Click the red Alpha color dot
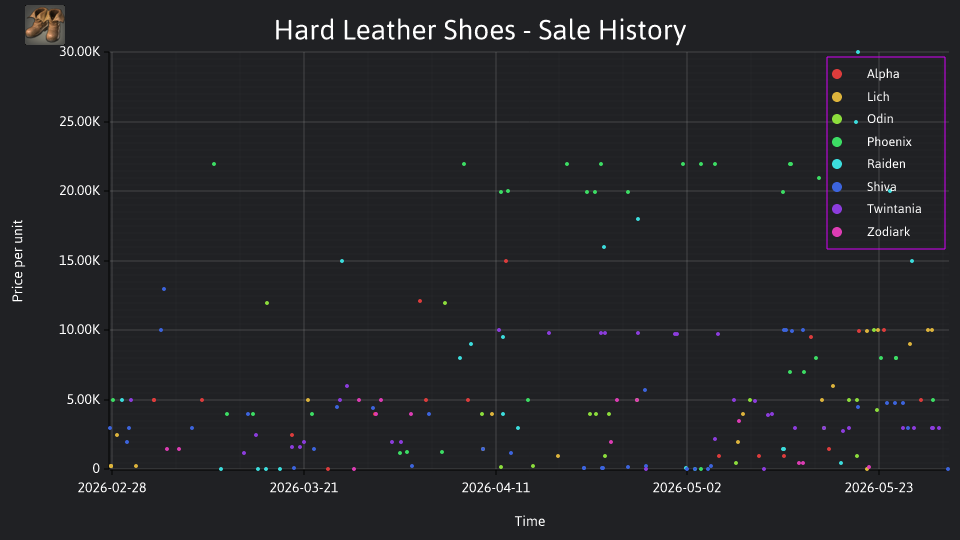Screen dimensions: 960x540 pyautogui.click(x=837, y=74)
